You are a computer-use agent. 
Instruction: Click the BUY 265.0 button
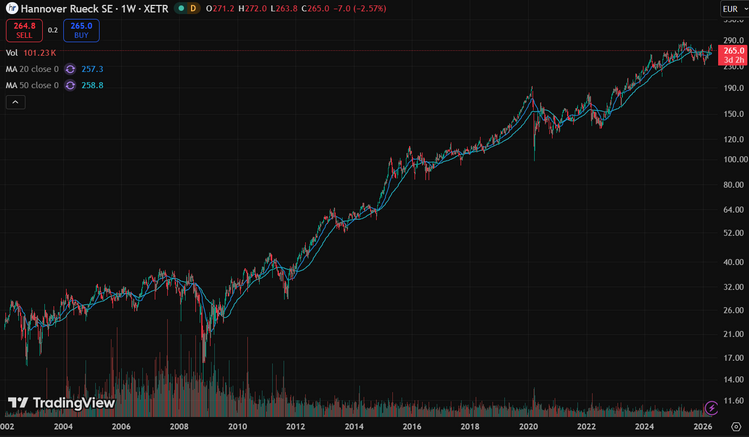click(x=81, y=30)
